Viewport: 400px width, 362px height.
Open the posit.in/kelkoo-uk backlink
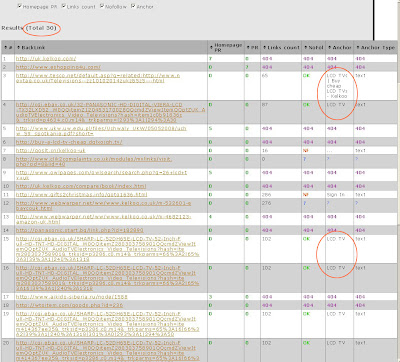pos(50,151)
